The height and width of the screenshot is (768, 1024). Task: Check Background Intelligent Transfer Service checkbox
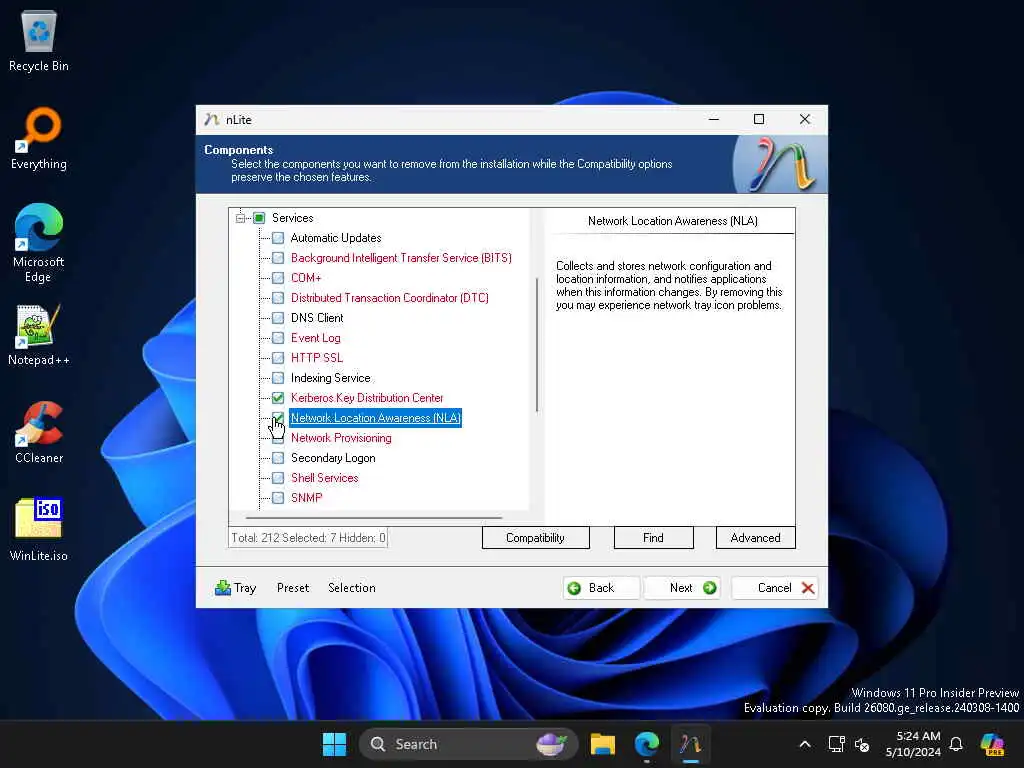point(278,258)
